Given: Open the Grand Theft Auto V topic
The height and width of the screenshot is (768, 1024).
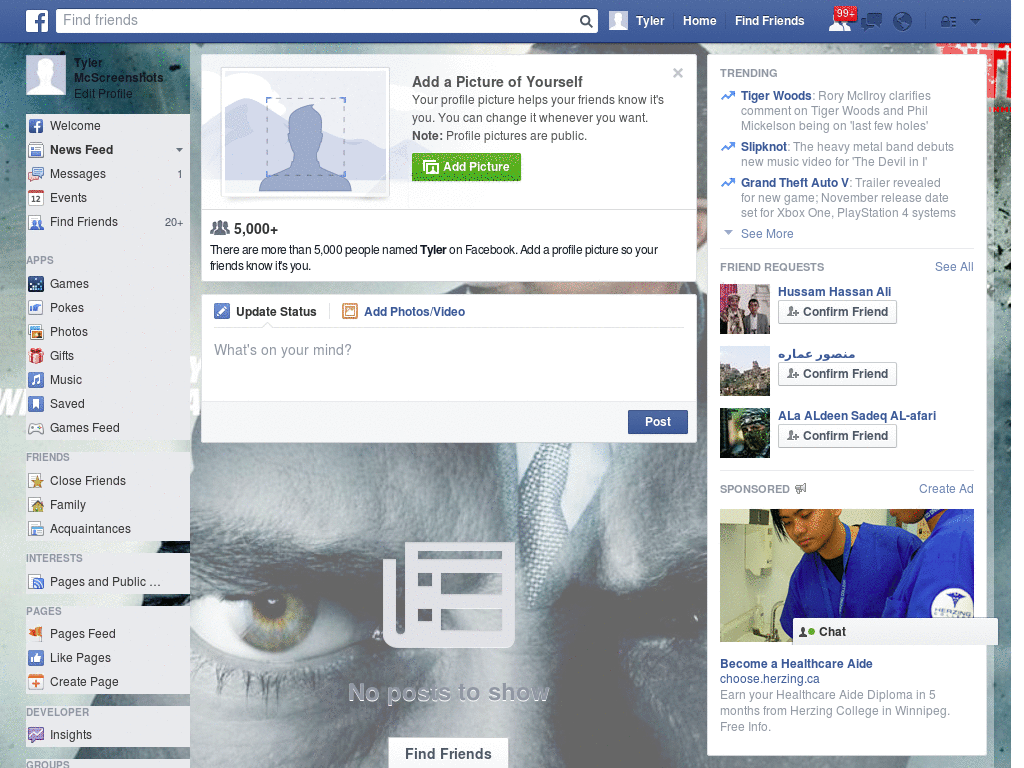Looking at the screenshot, I should (x=794, y=183).
